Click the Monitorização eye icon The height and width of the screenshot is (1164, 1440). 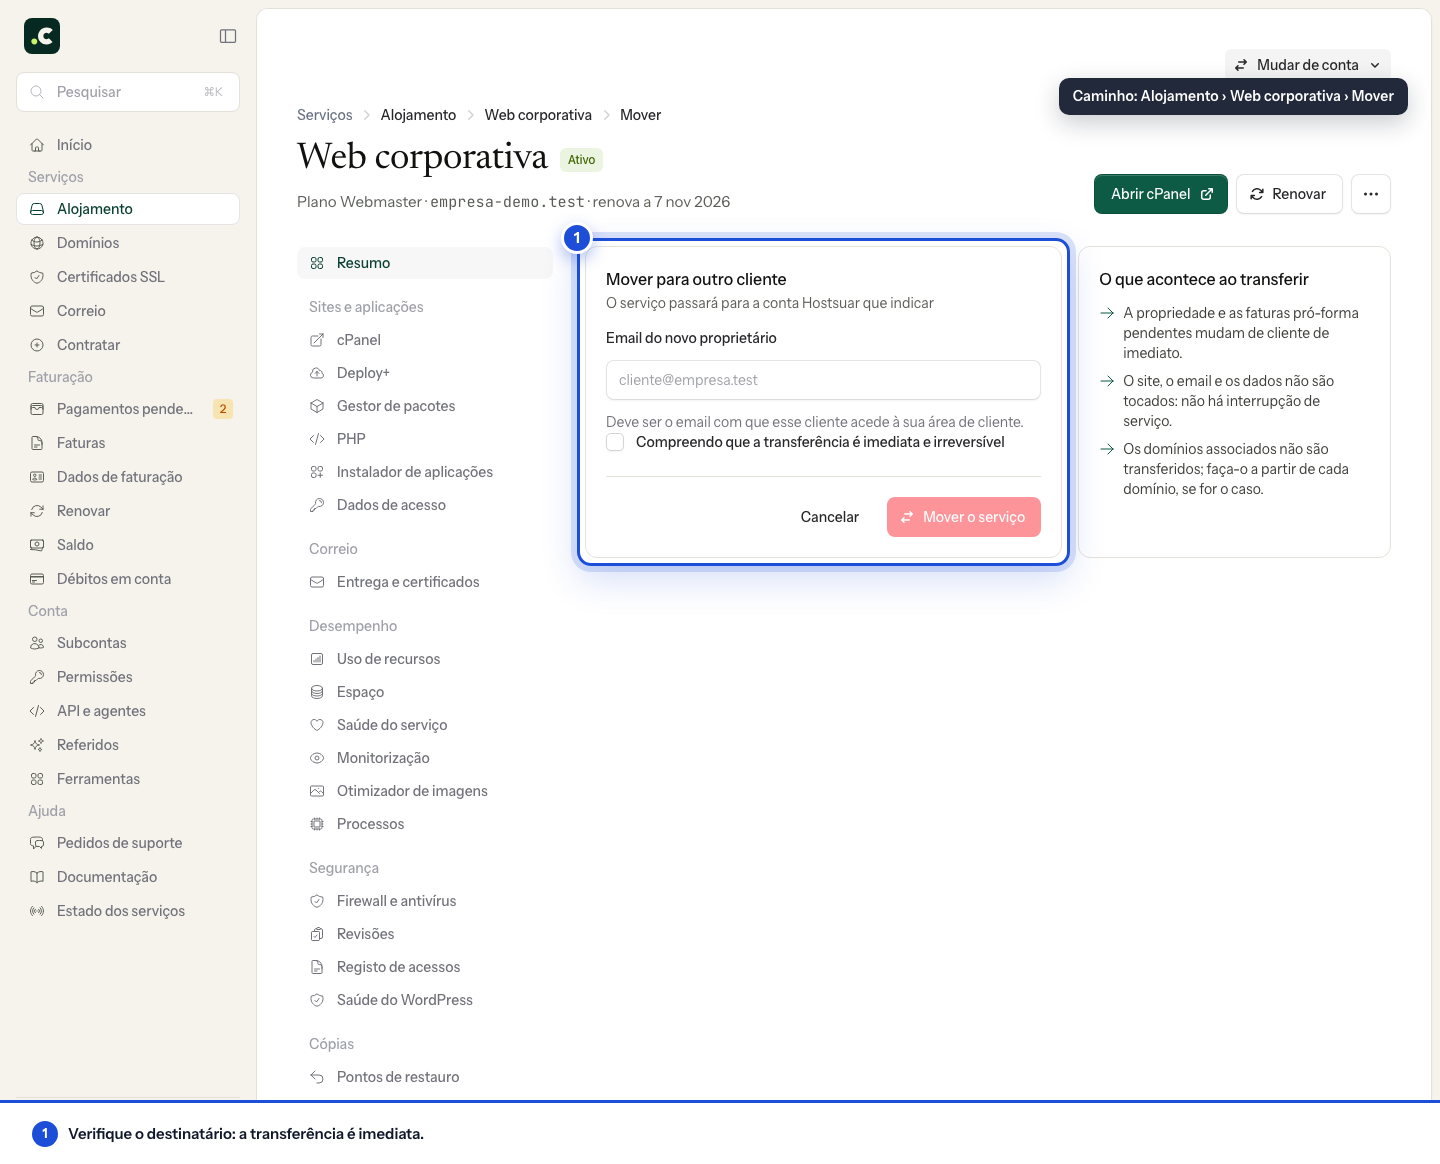pyautogui.click(x=317, y=758)
